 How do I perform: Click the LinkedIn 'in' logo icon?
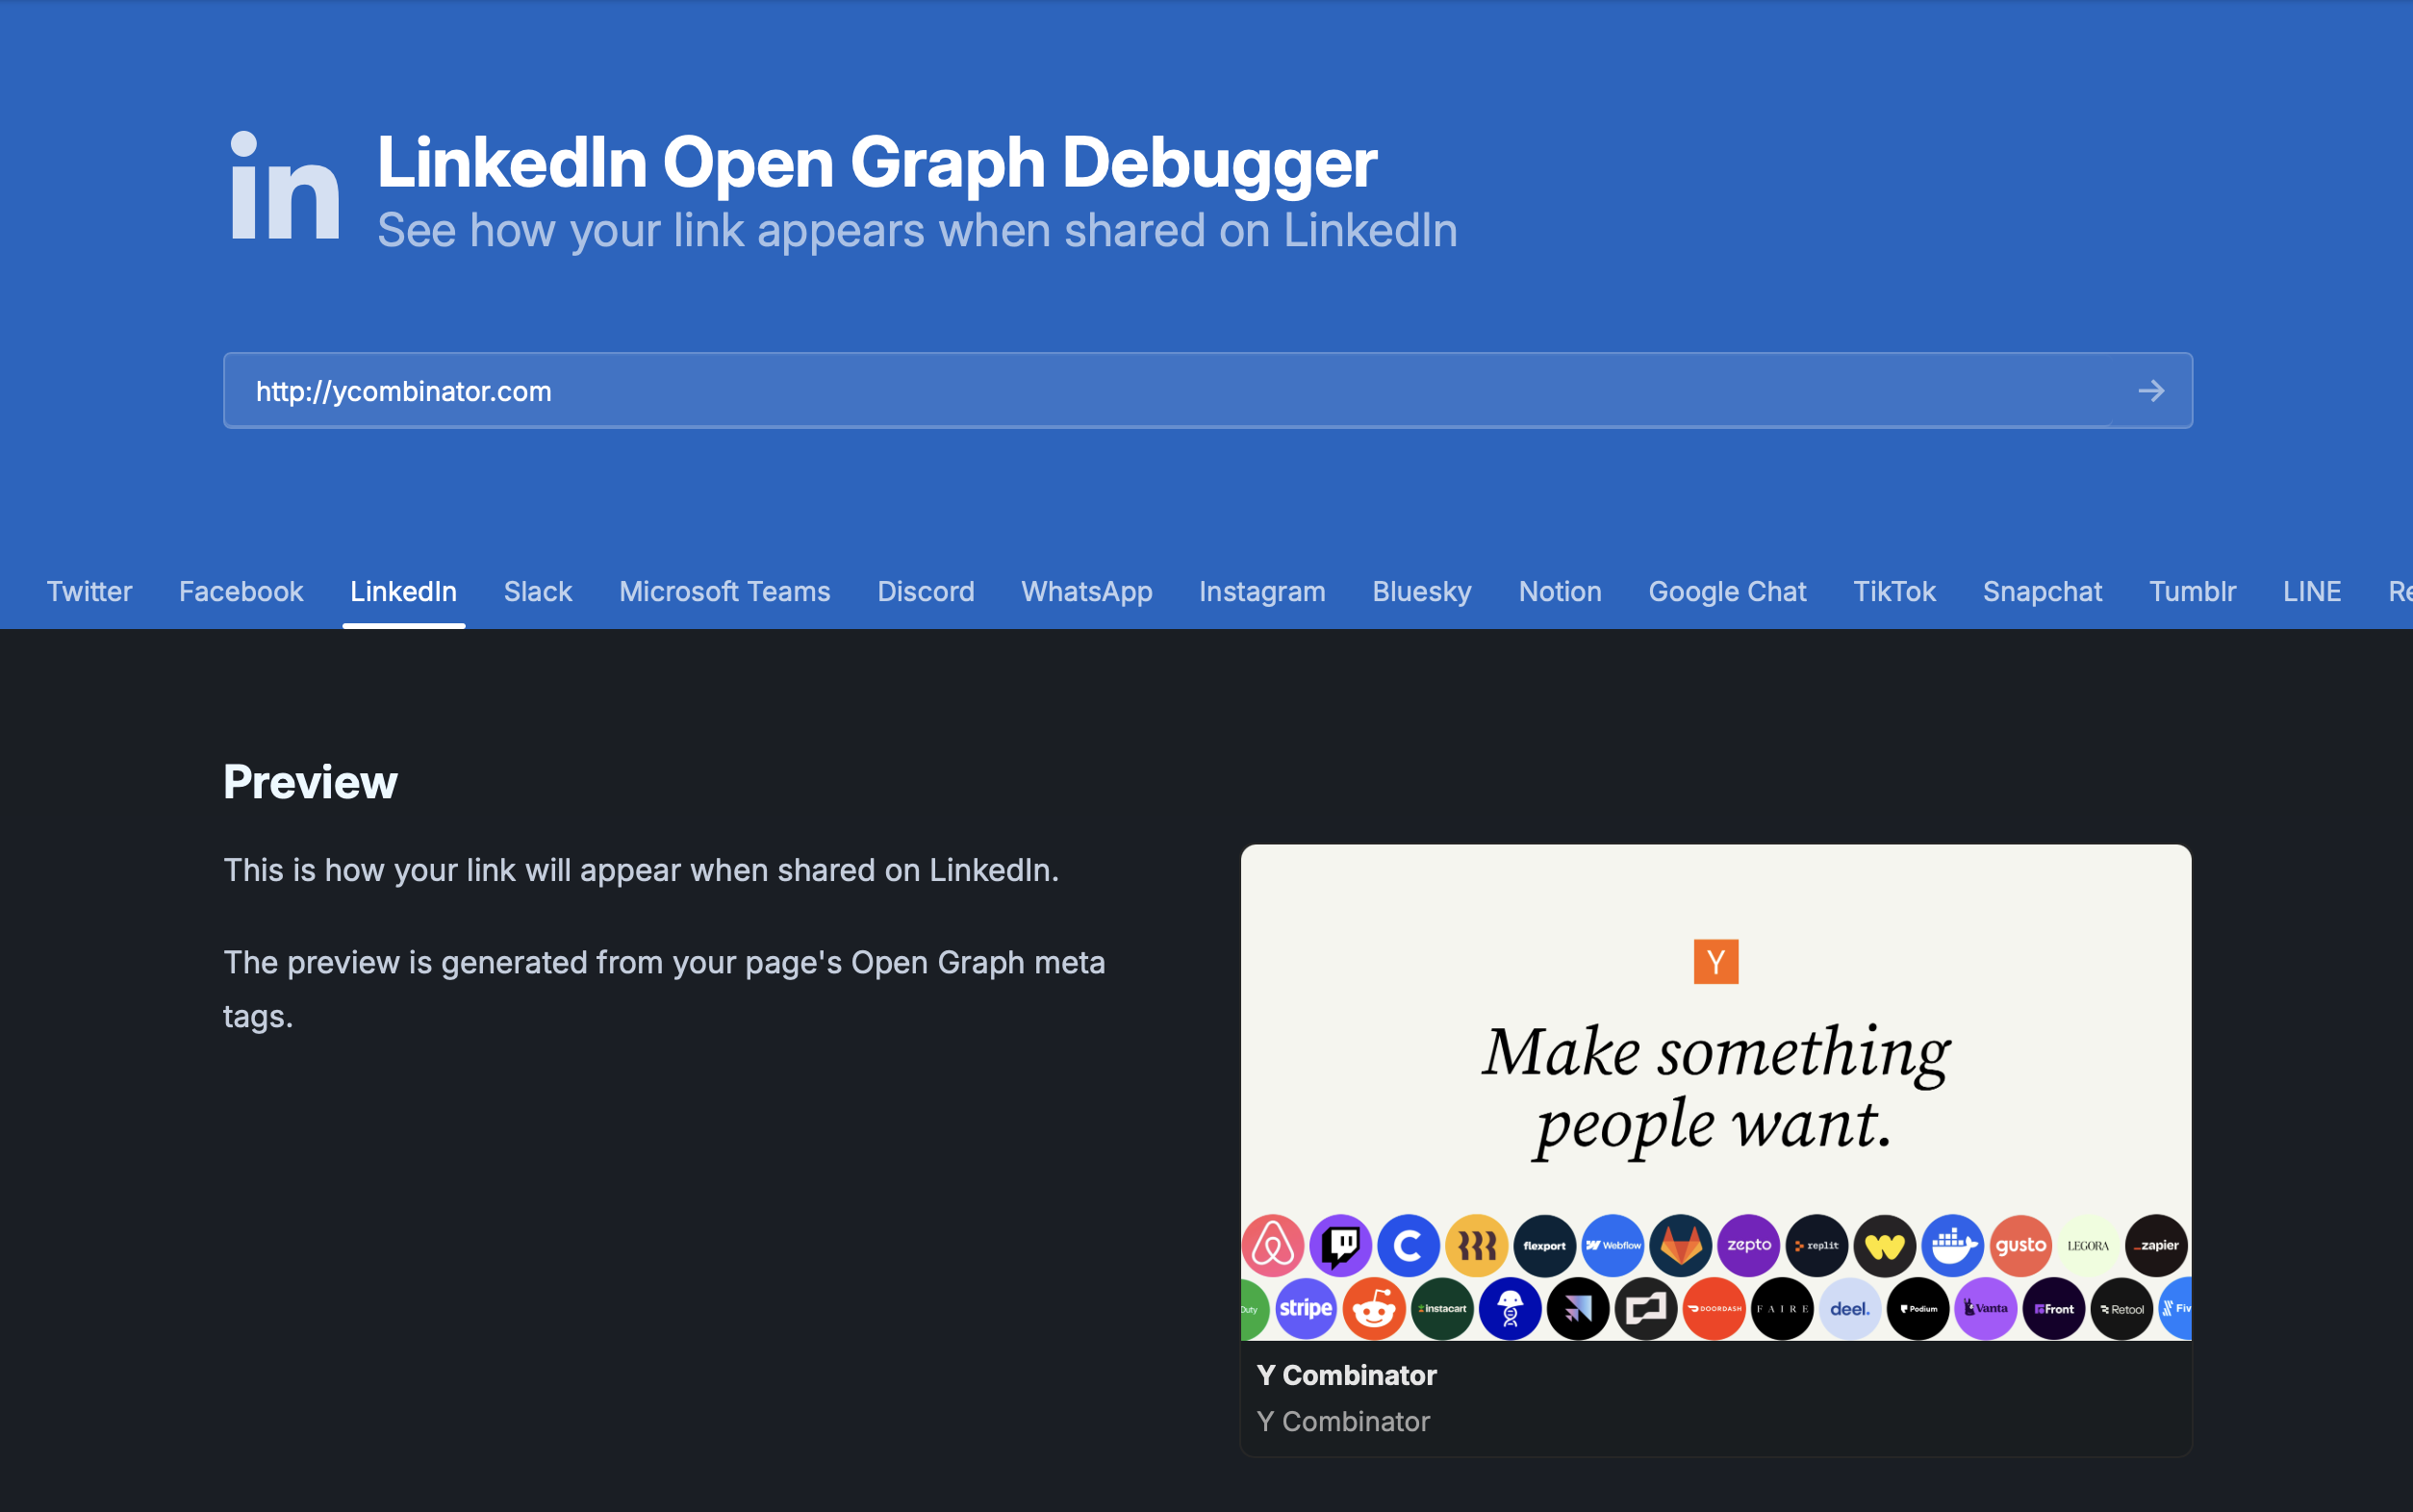coord(285,186)
